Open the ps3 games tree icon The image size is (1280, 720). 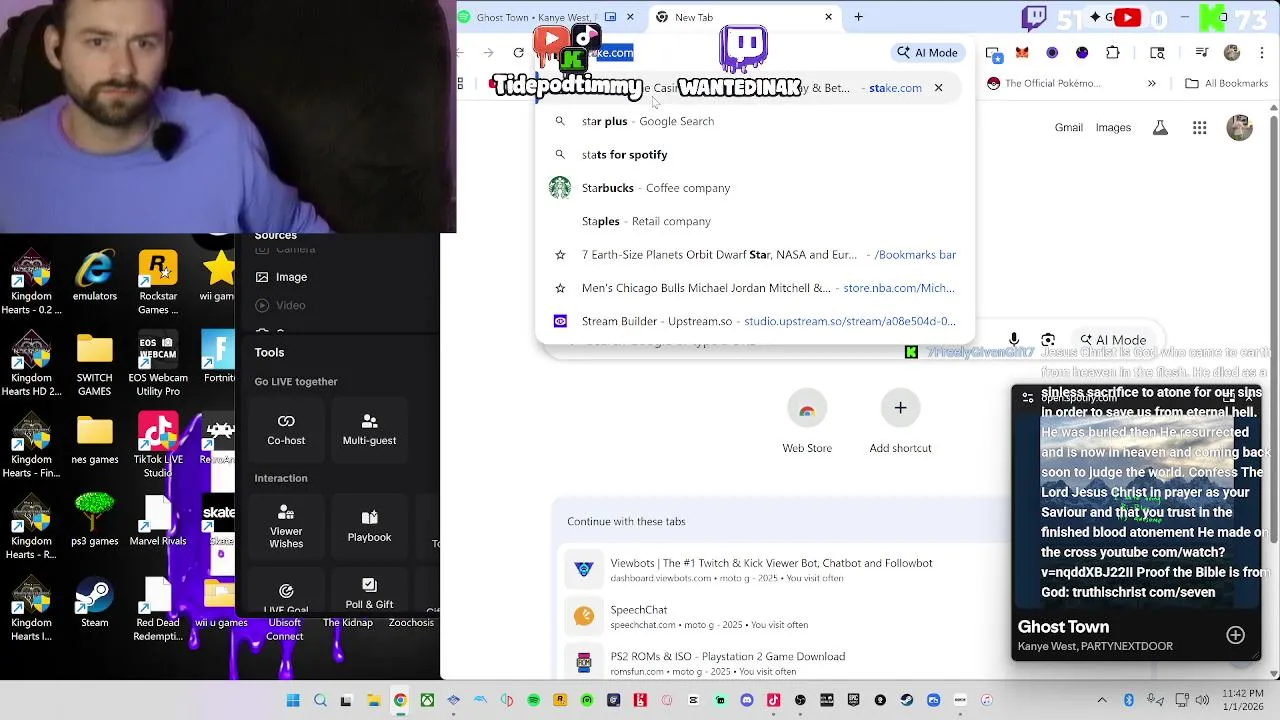95,520
